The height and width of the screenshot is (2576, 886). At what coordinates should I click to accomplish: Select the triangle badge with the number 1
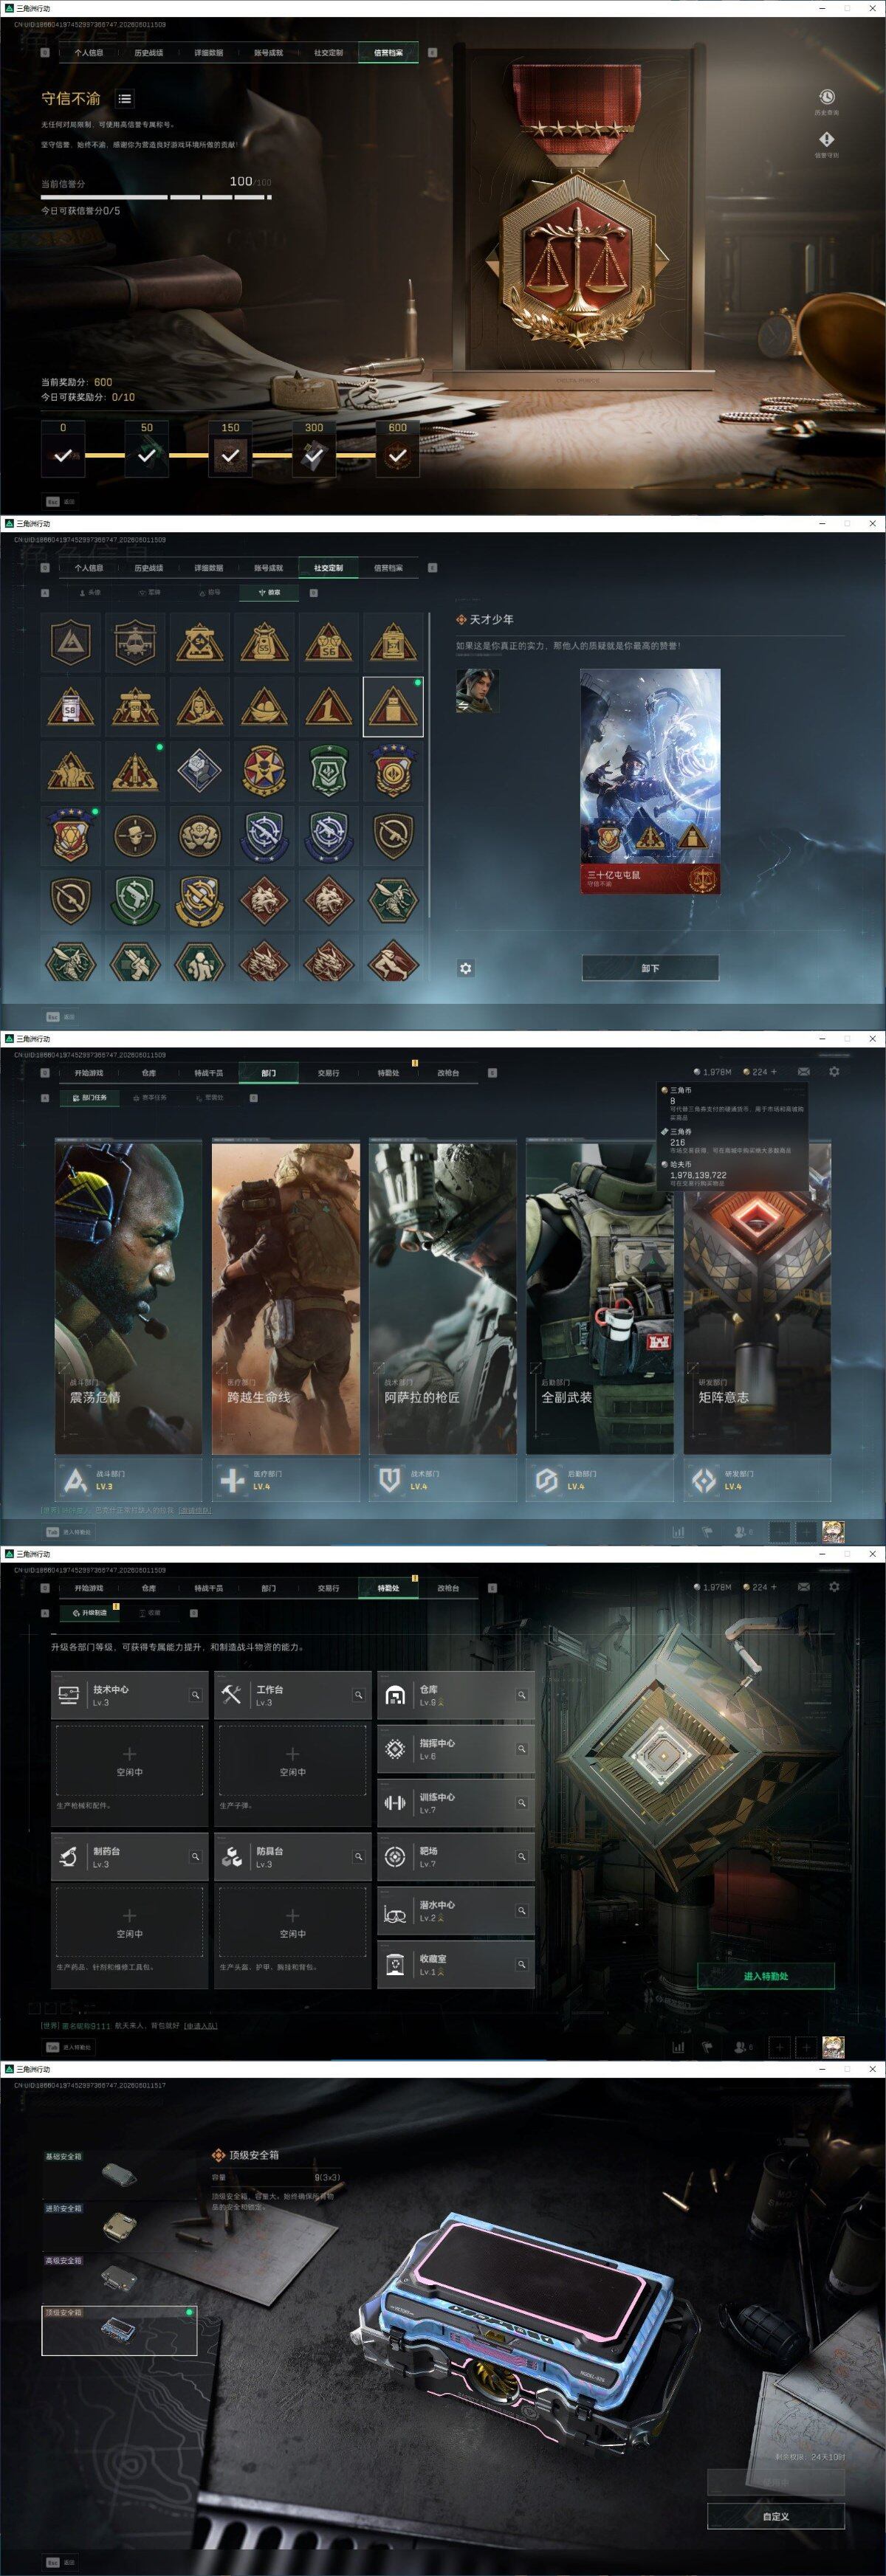click(x=328, y=706)
